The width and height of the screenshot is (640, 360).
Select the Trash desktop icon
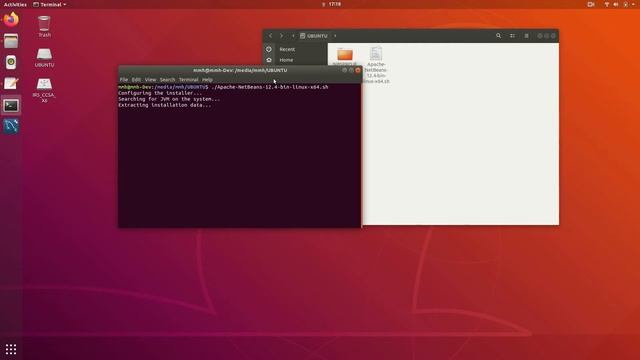click(44, 26)
